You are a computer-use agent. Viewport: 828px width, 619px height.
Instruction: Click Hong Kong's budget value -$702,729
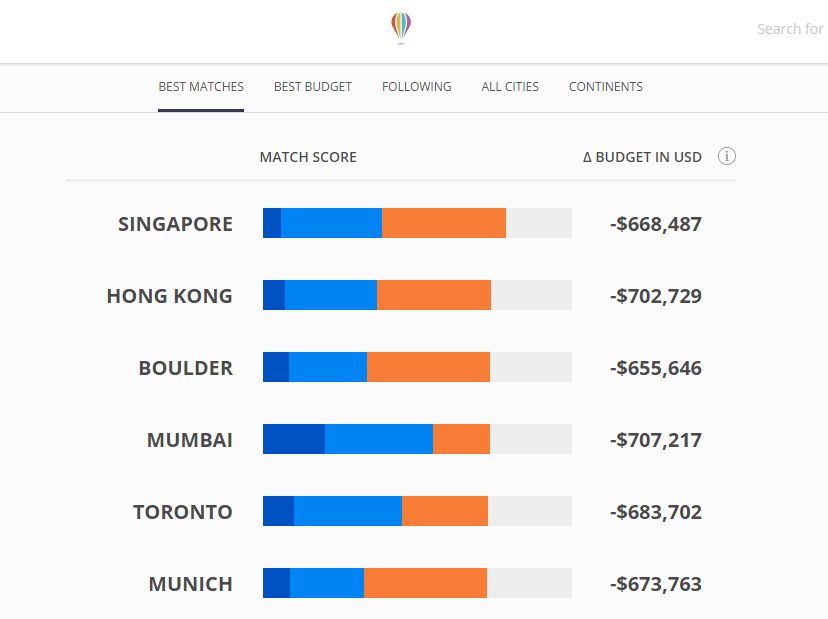tap(656, 296)
